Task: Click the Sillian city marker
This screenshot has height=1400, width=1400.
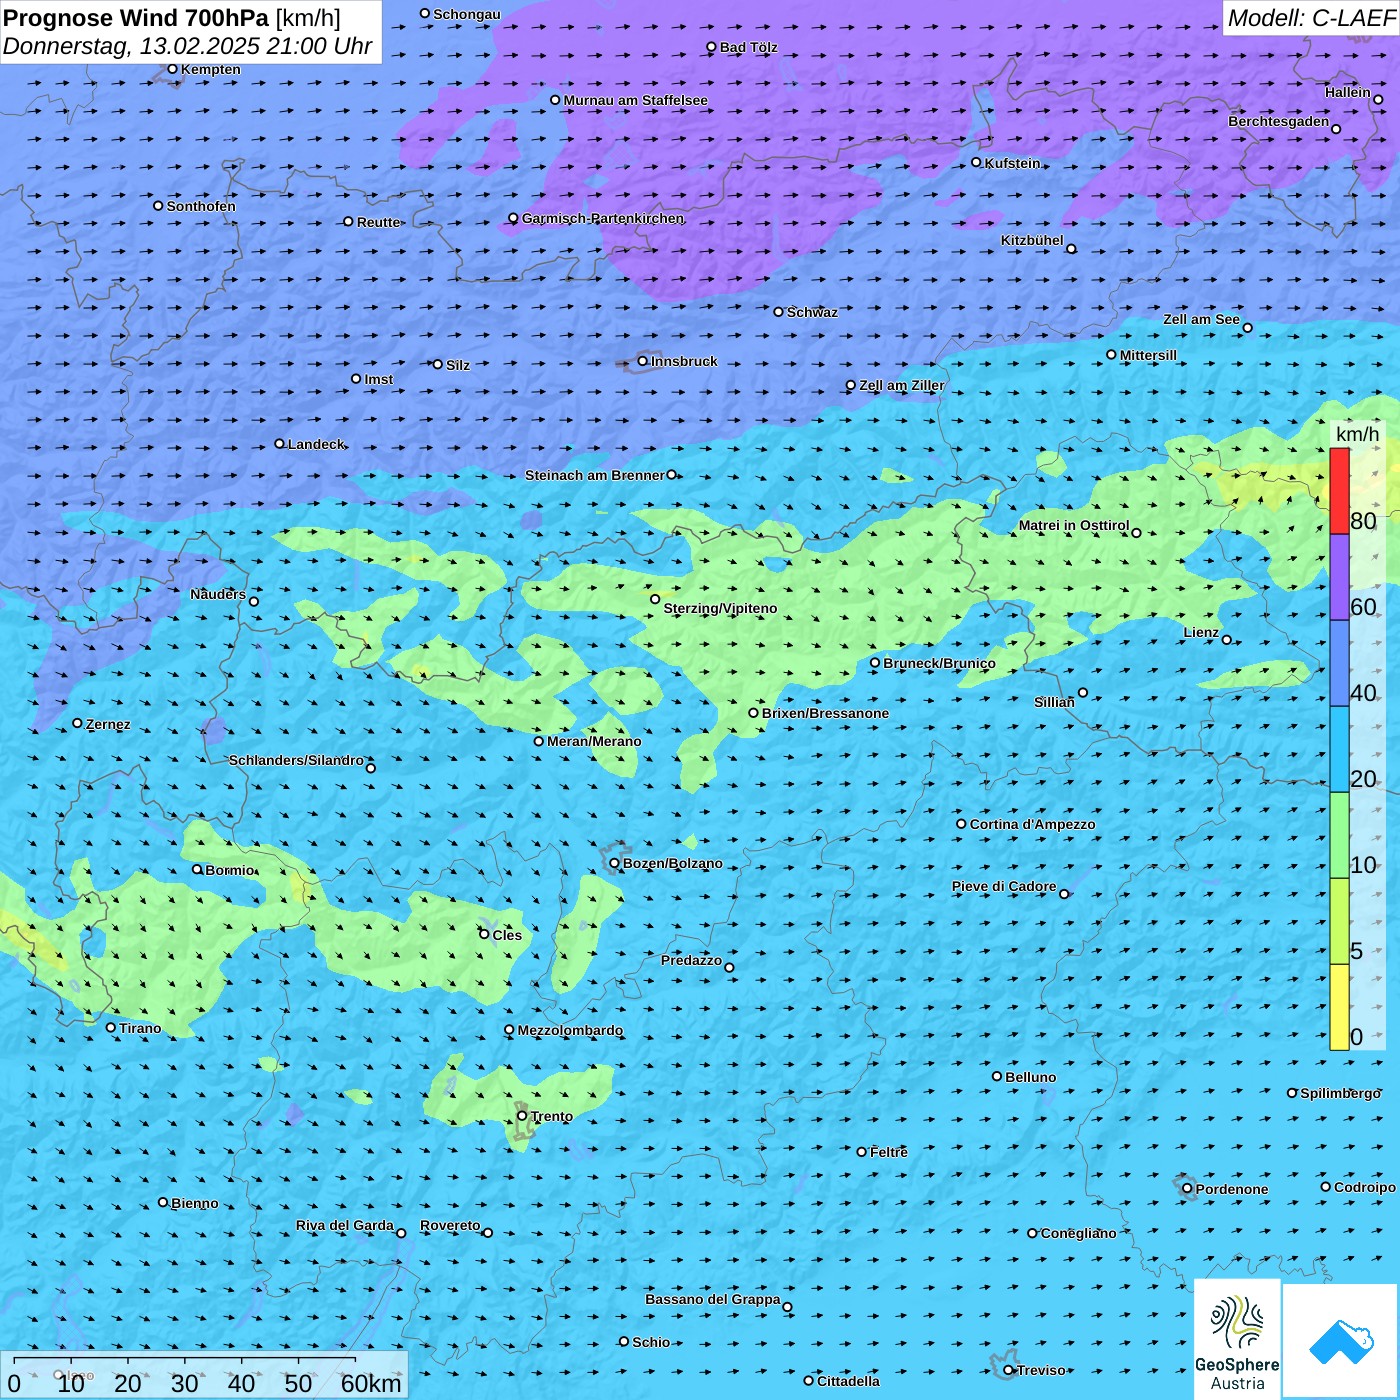Action: pos(1083,692)
